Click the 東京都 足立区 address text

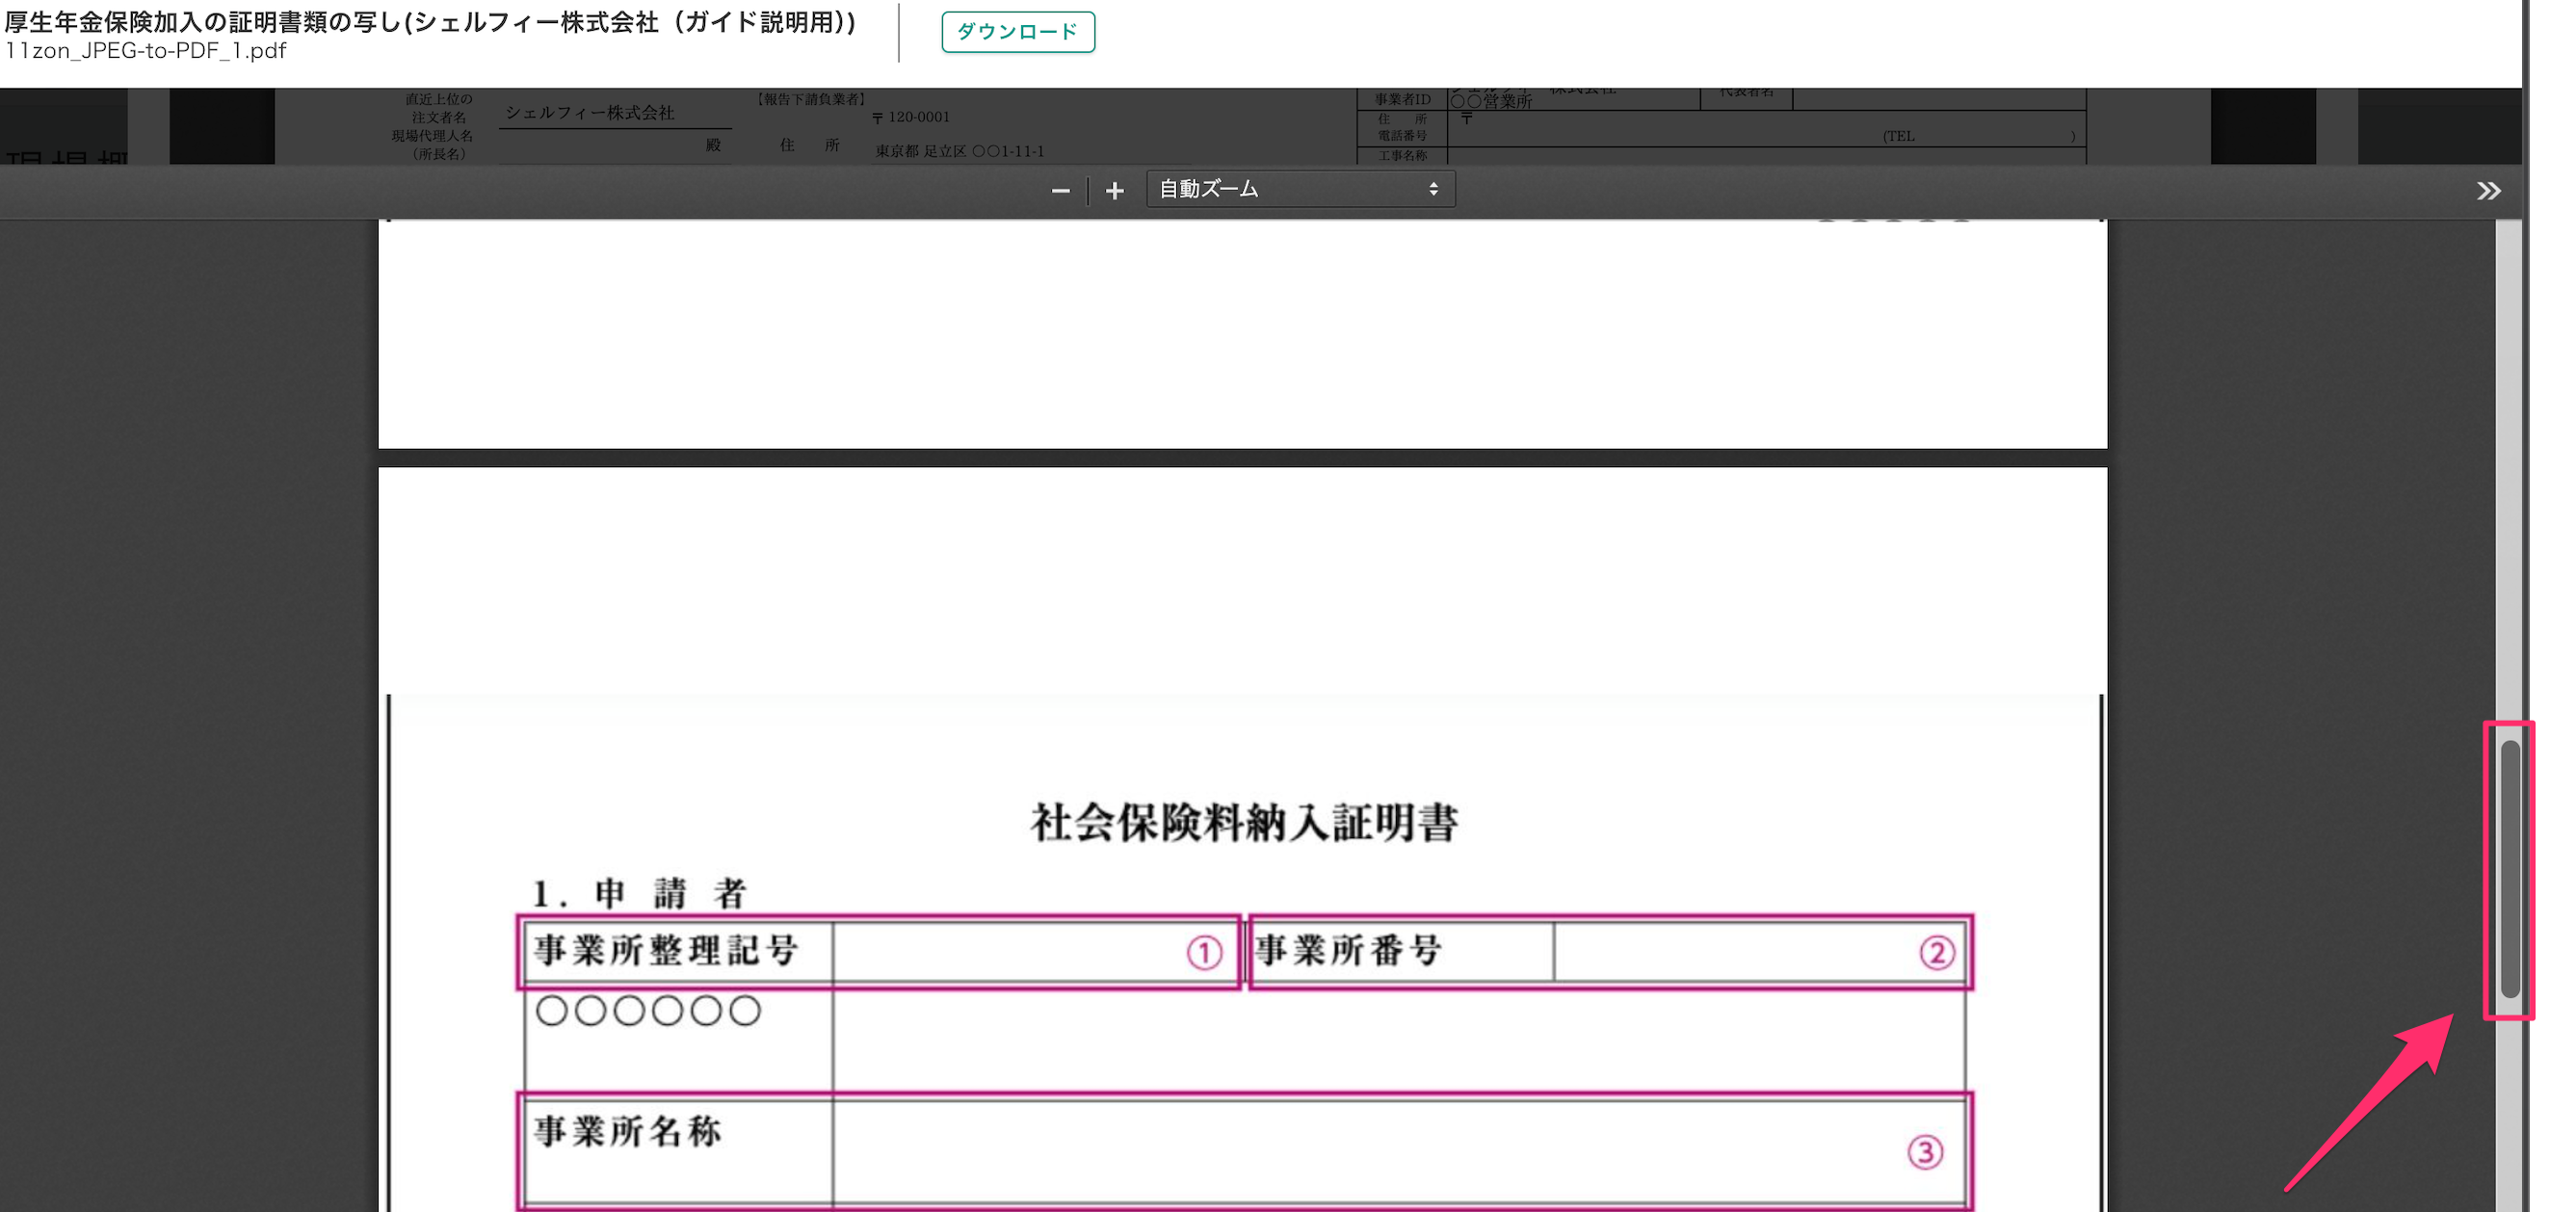959,151
